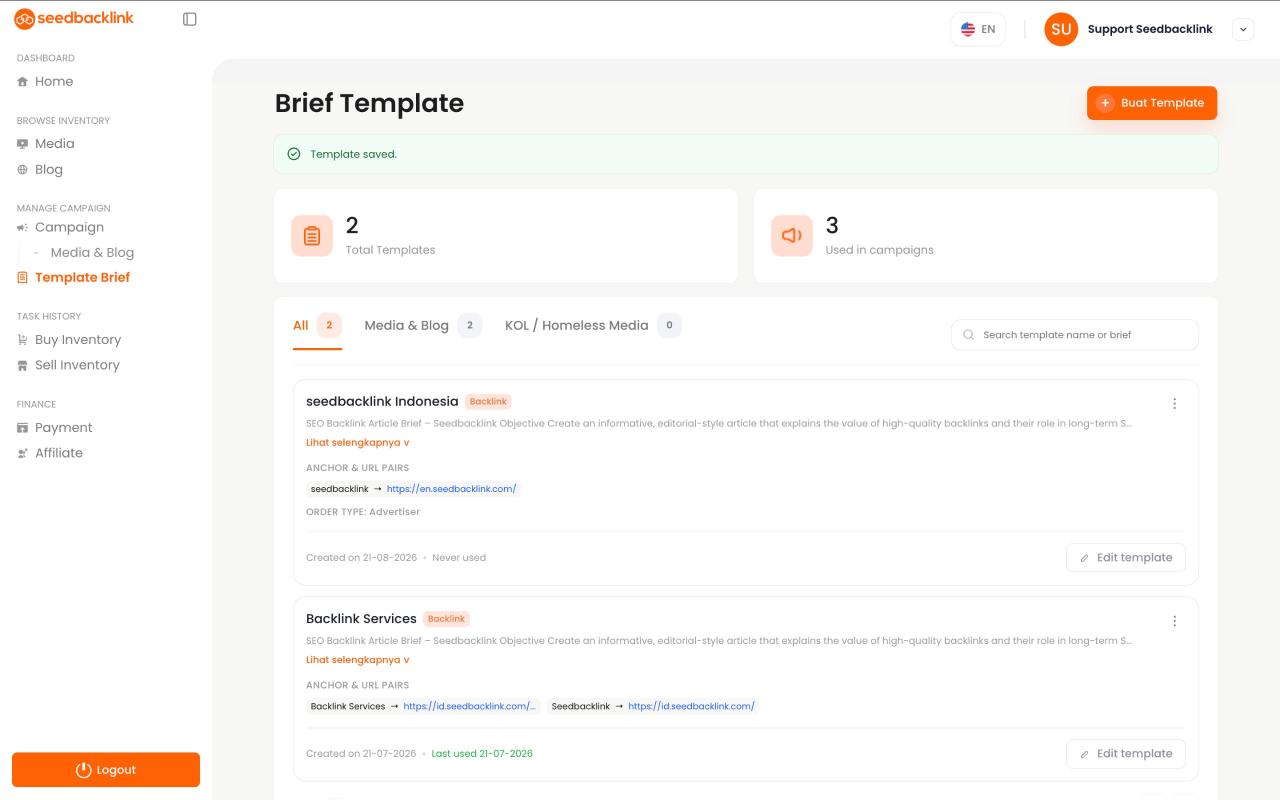Image resolution: width=1280 pixels, height=800 pixels.
Task: Click Edit template for Backlink Services
Action: point(1126,754)
